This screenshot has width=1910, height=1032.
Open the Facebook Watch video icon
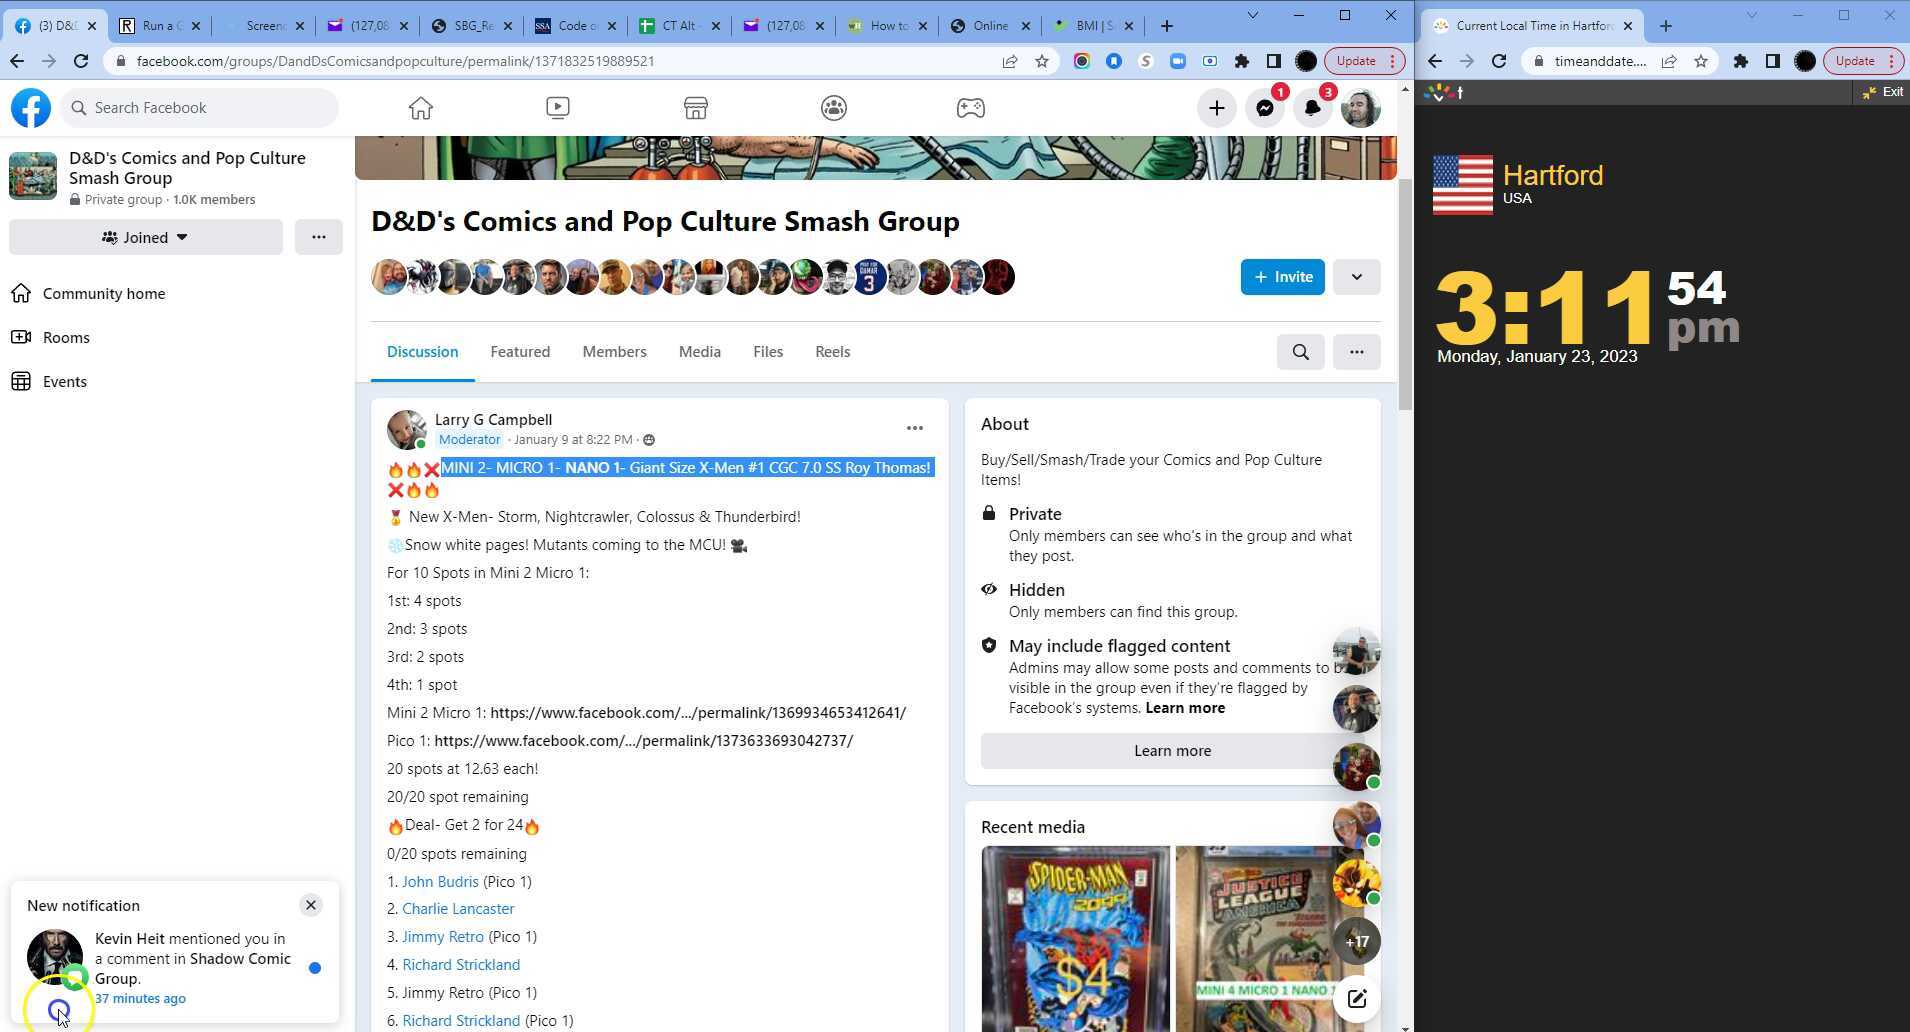558,108
